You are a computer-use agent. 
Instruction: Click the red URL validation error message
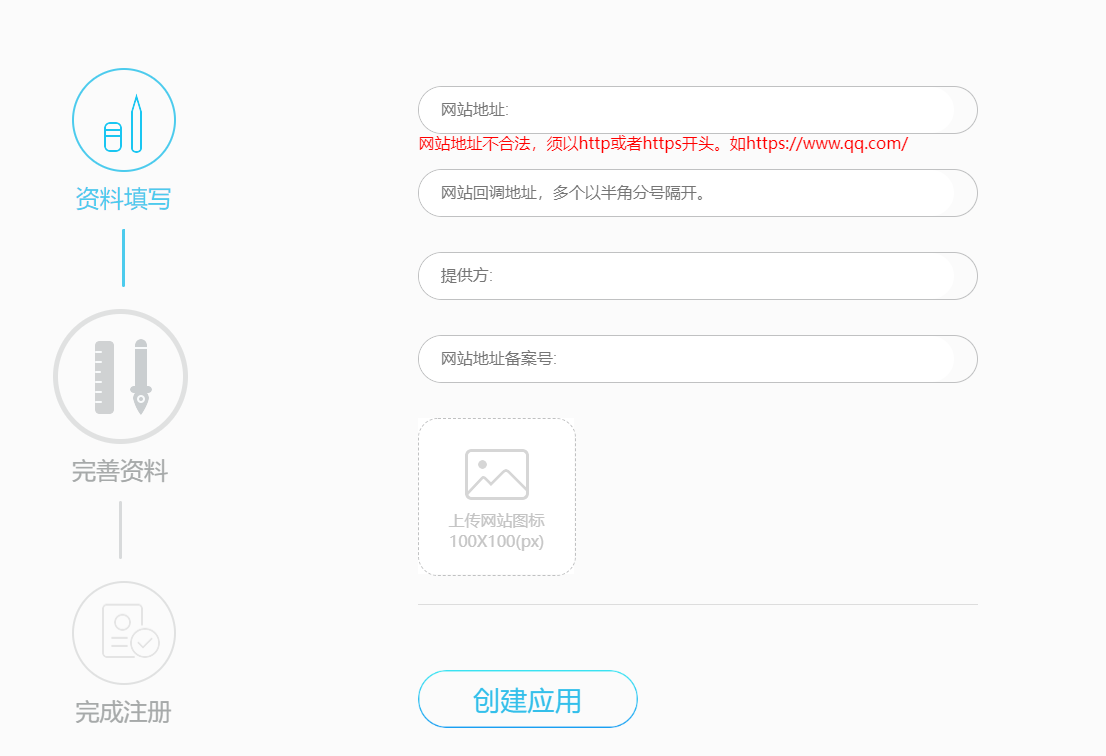pos(662,144)
